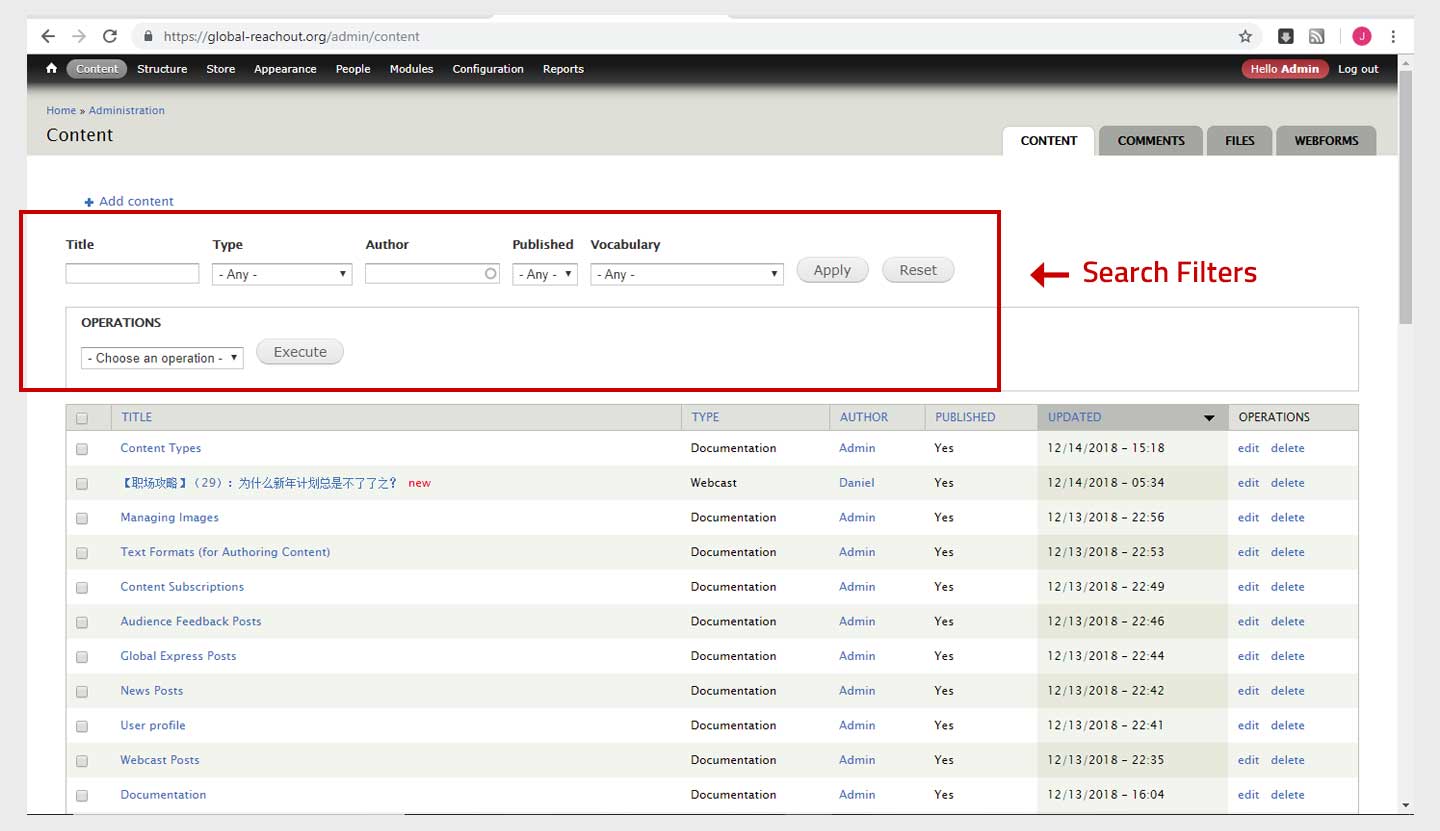Open the Reports admin menu
The height and width of the screenshot is (831, 1440).
563,69
